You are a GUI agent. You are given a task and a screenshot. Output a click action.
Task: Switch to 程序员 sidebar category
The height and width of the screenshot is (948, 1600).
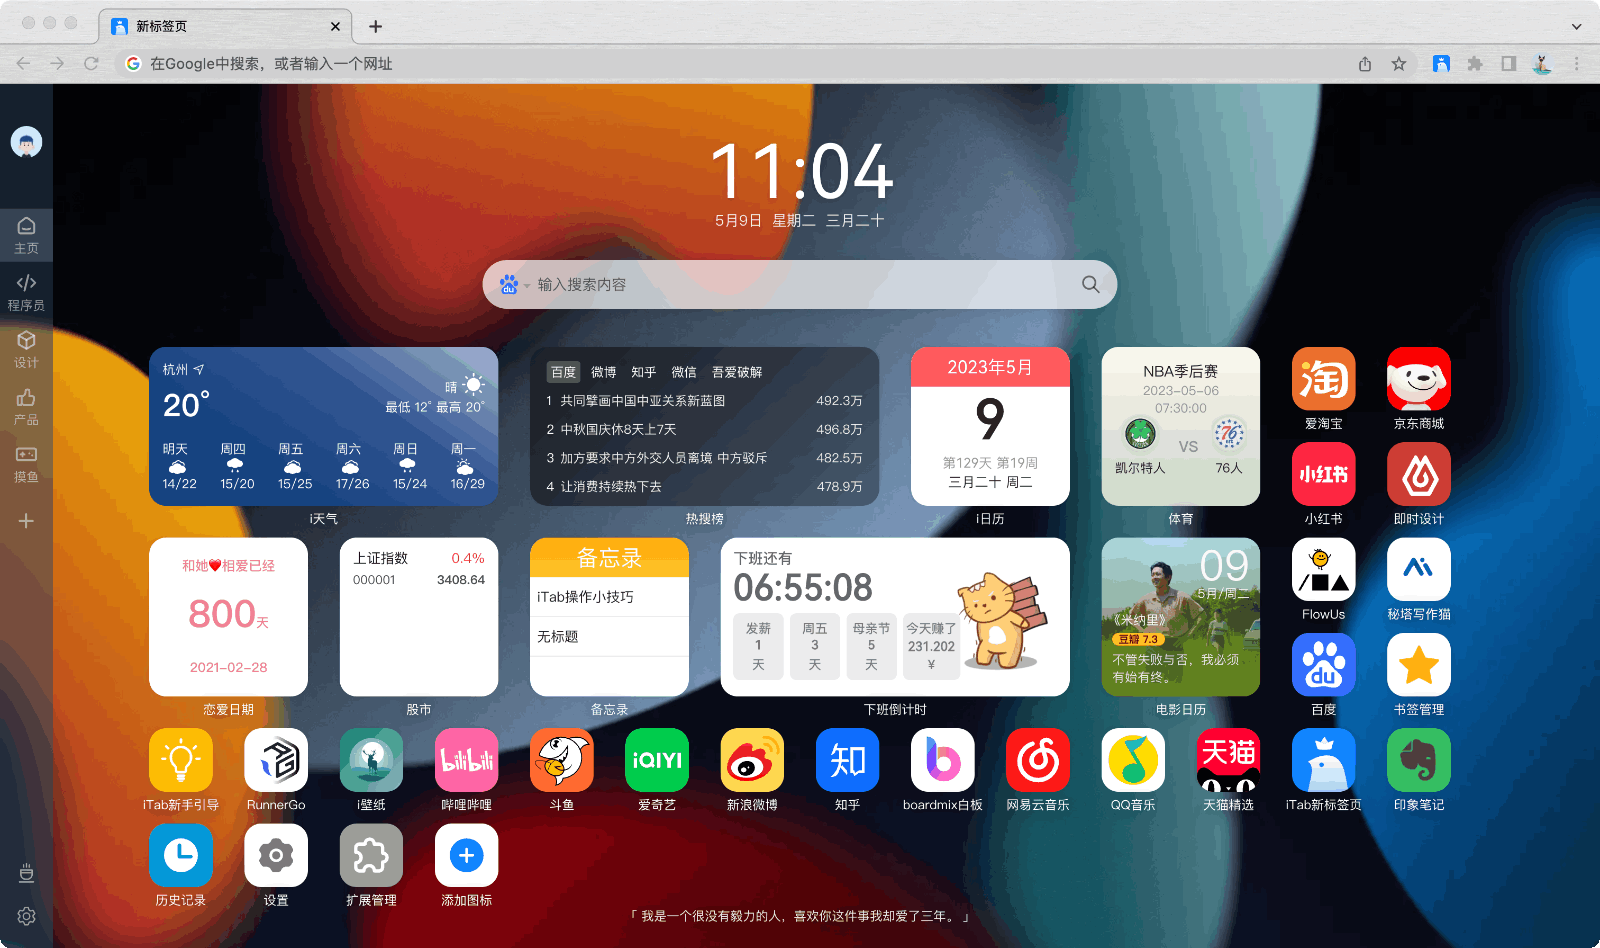[x=26, y=292]
